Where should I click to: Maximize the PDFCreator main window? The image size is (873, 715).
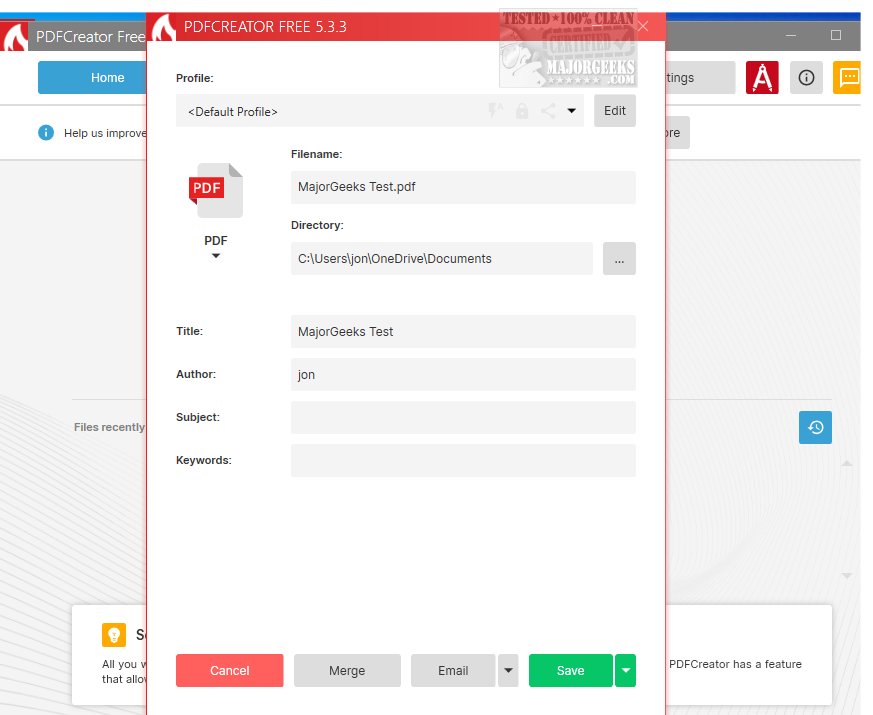click(836, 35)
